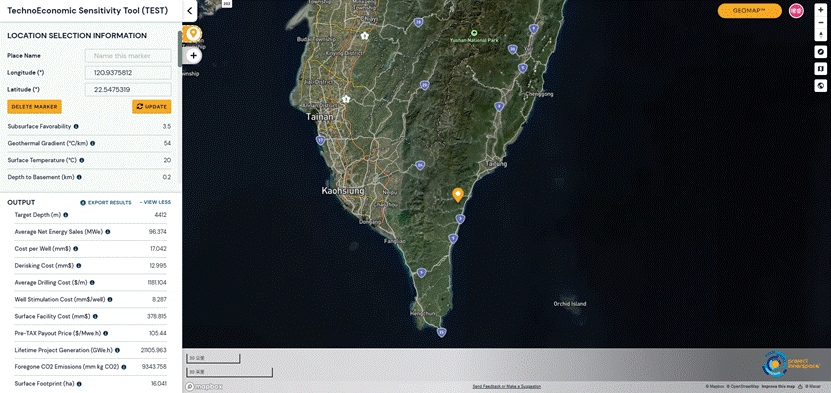Viewport: 831px width, 393px height.
Task: Click the Geothermal Gradient value 54
Action: 167,144
